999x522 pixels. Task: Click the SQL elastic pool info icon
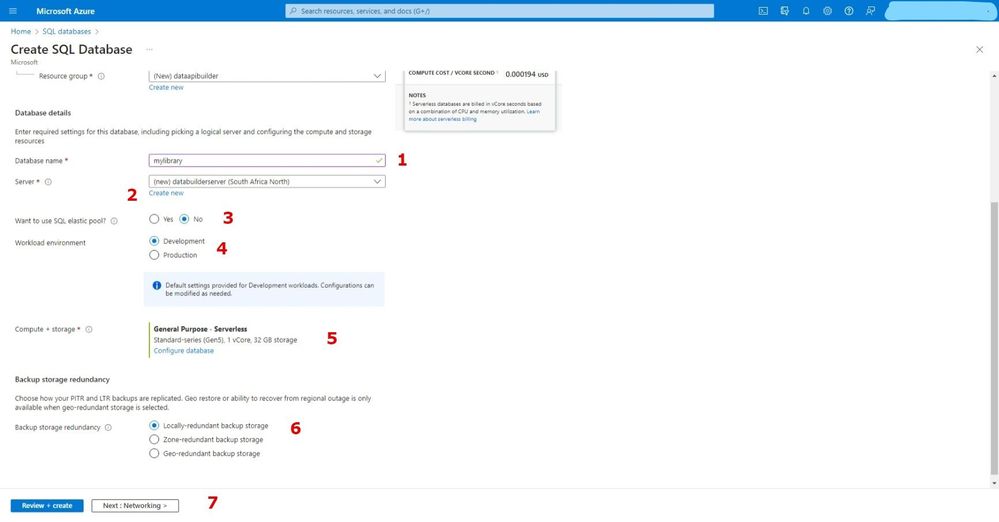114,221
